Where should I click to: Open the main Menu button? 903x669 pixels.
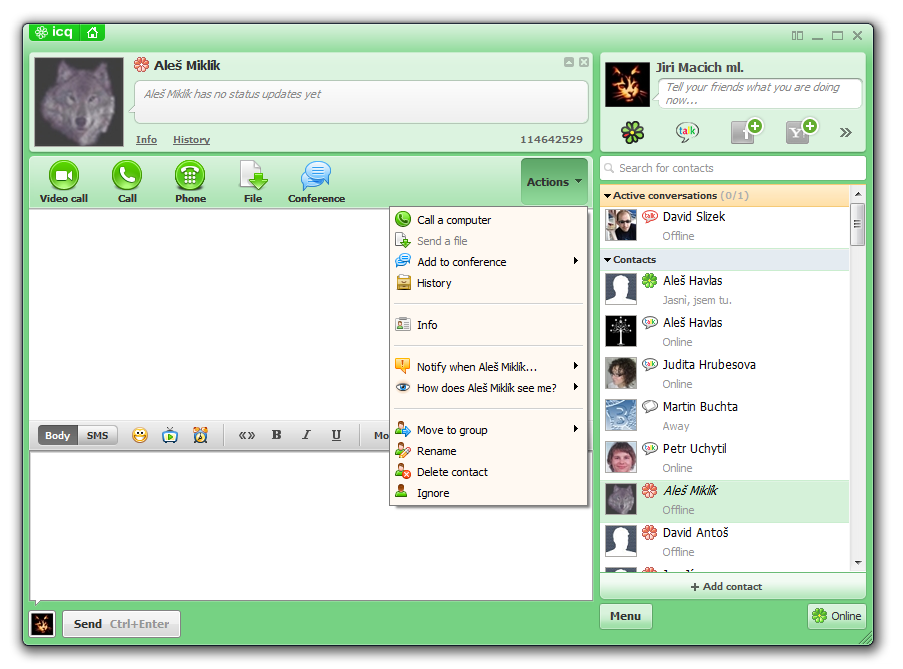(625, 616)
